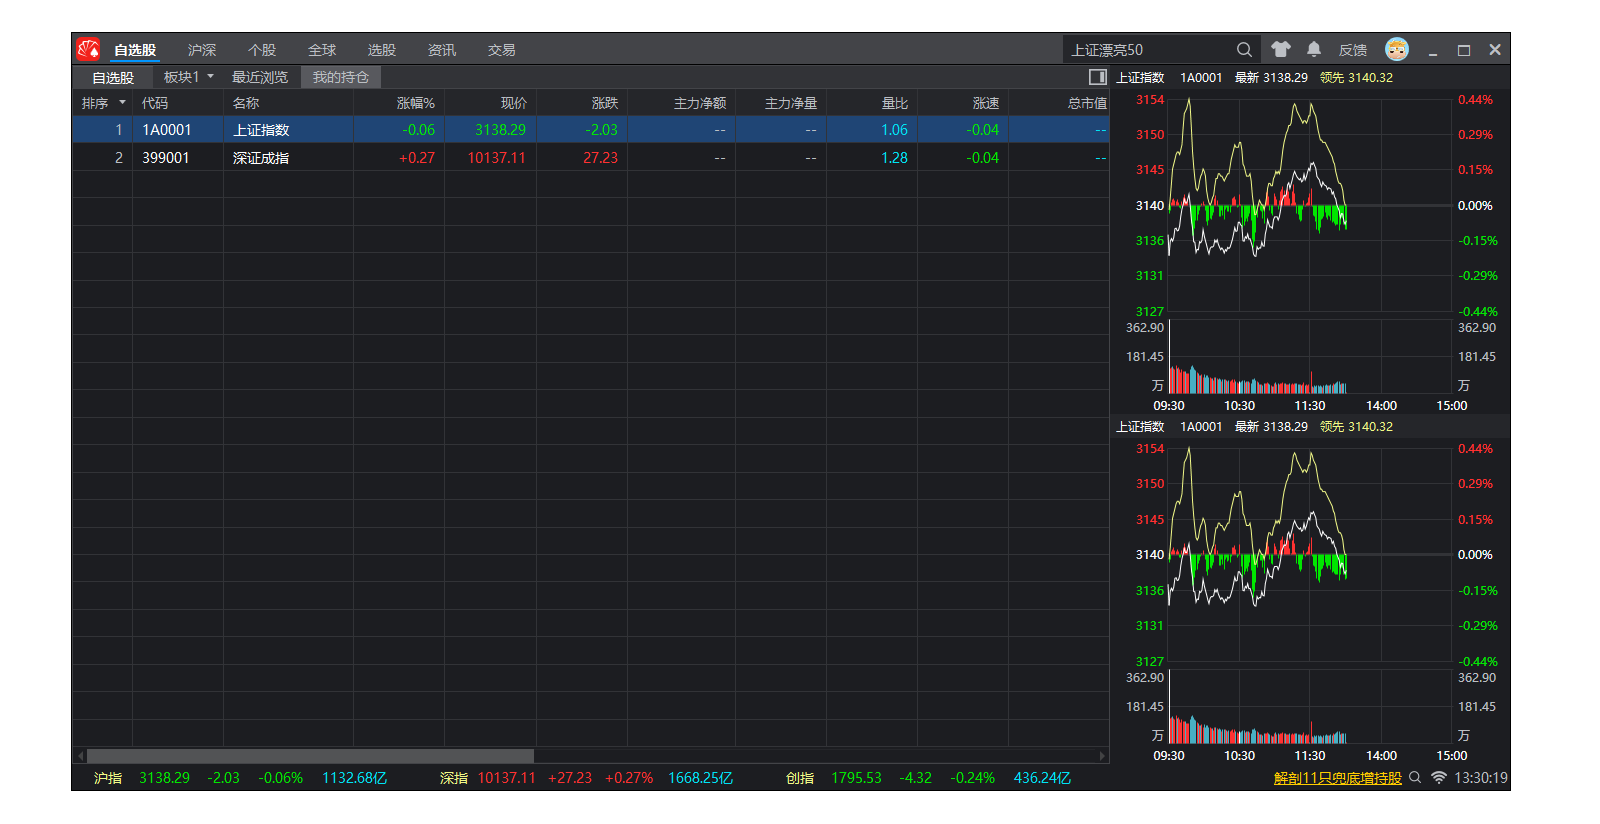Click the scrollbar right arrow

pyautogui.click(x=1102, y=756)
